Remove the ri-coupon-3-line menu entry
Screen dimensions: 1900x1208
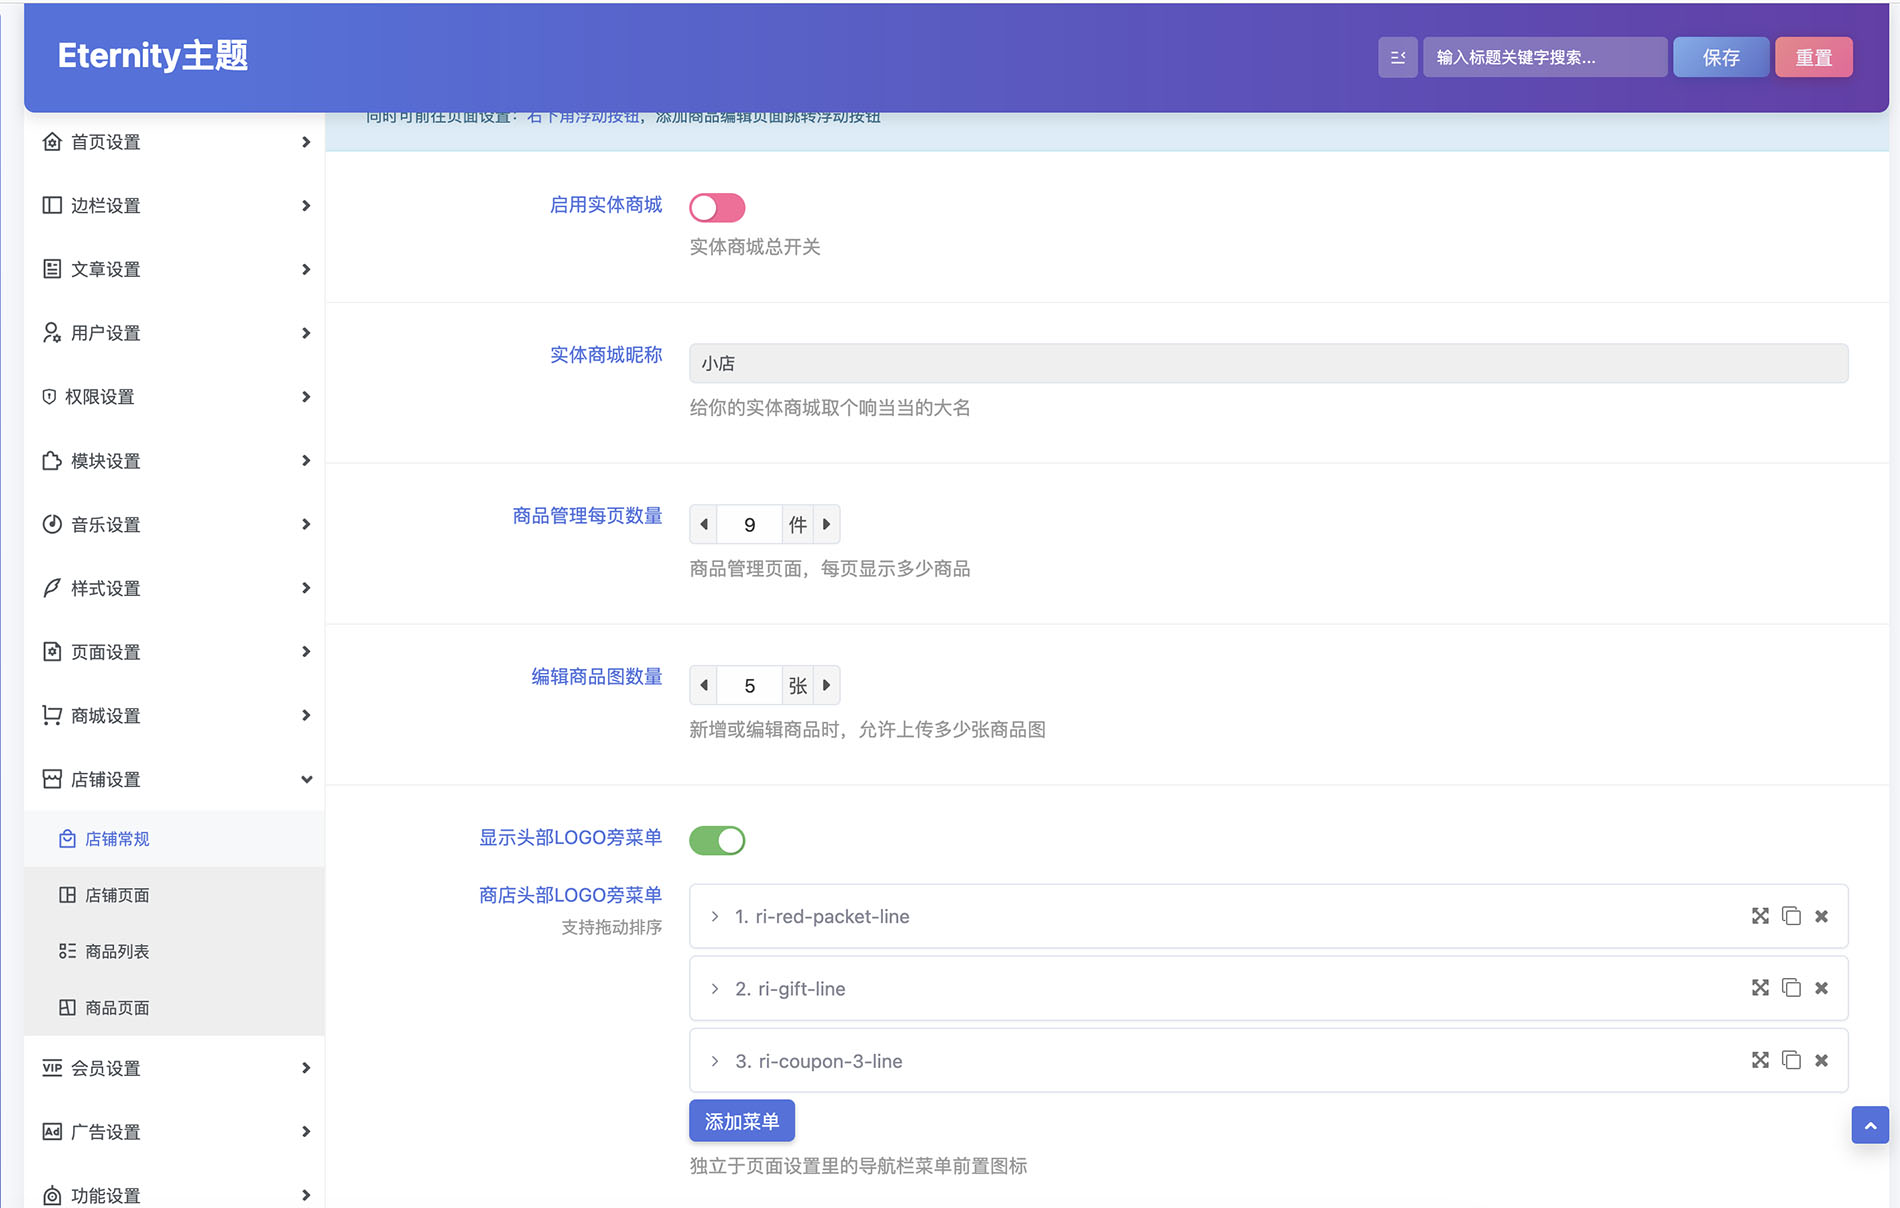click(x=1821, y=1060)
